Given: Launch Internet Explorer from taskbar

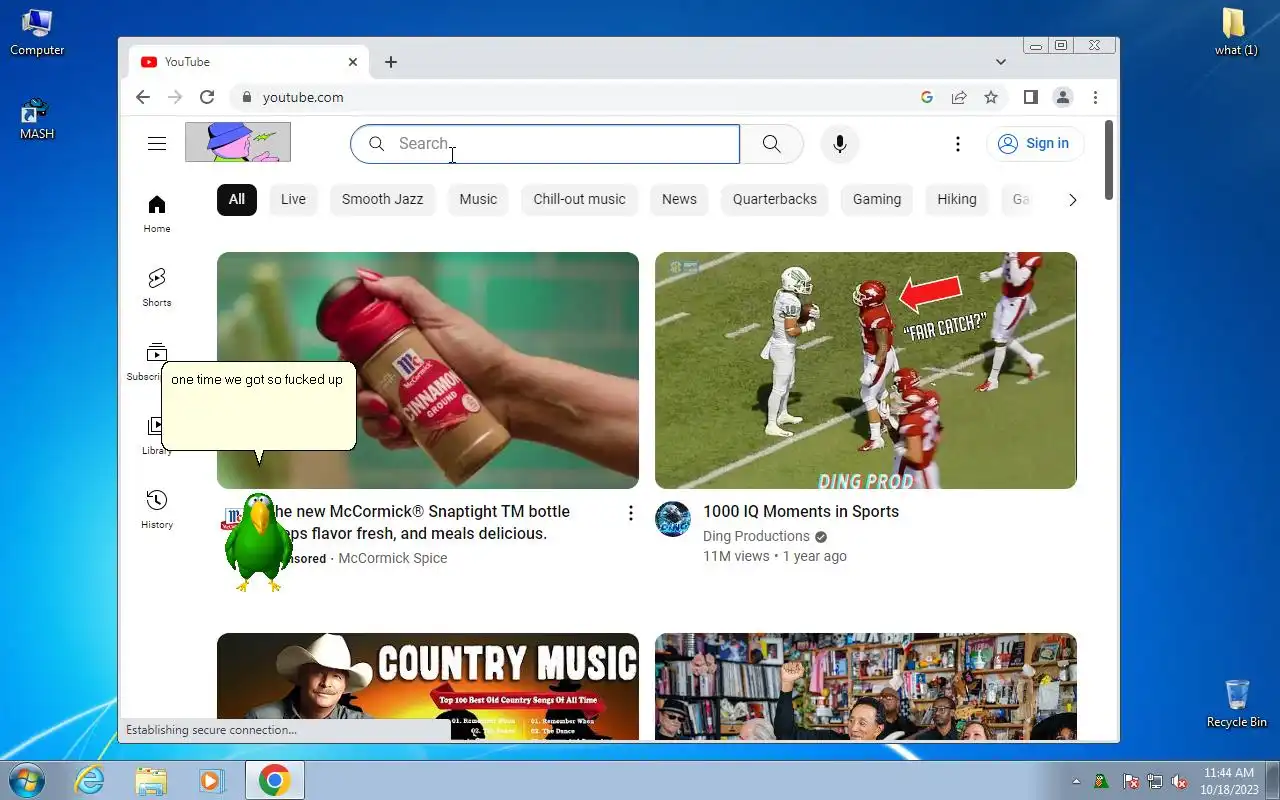Looking at the screenshot, I should point(90,780).
